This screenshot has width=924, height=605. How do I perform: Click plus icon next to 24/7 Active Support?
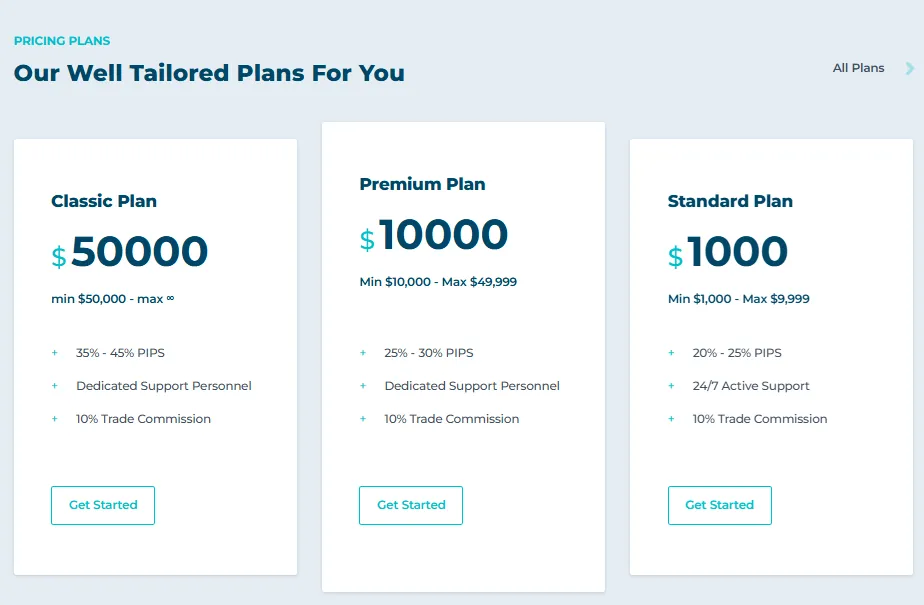[x=671, y=386]
